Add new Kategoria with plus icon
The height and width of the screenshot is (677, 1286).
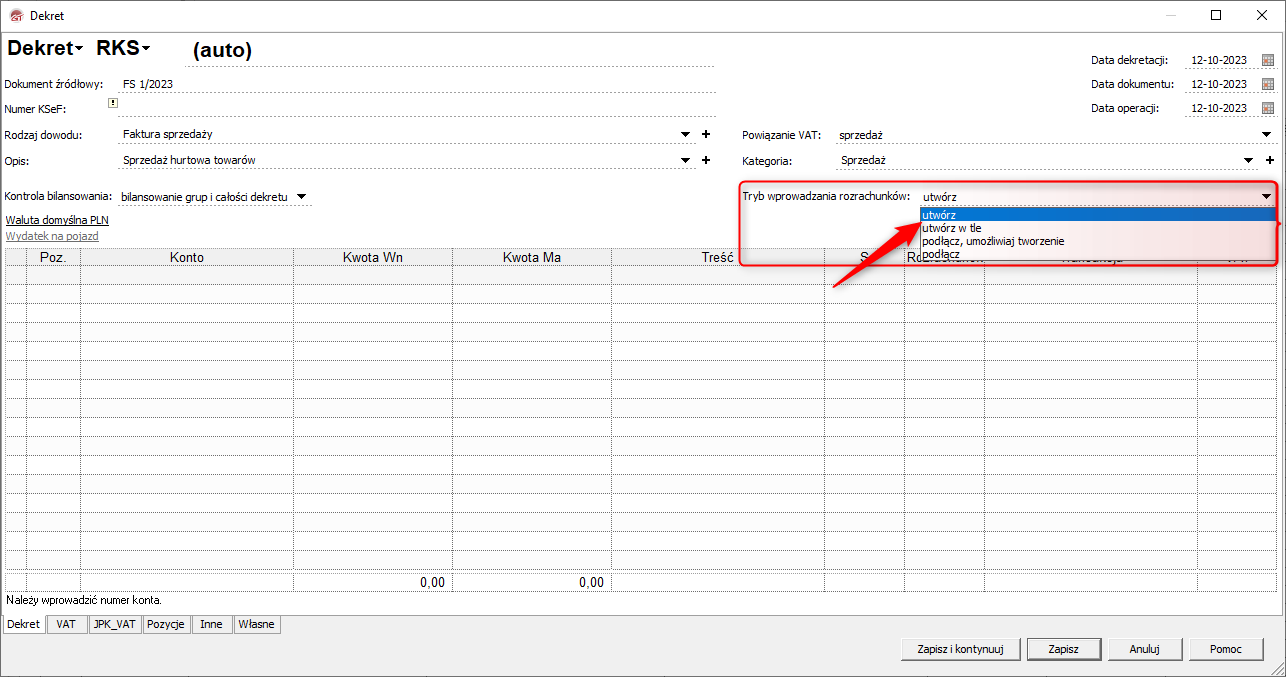click(x=1270, y=160)
